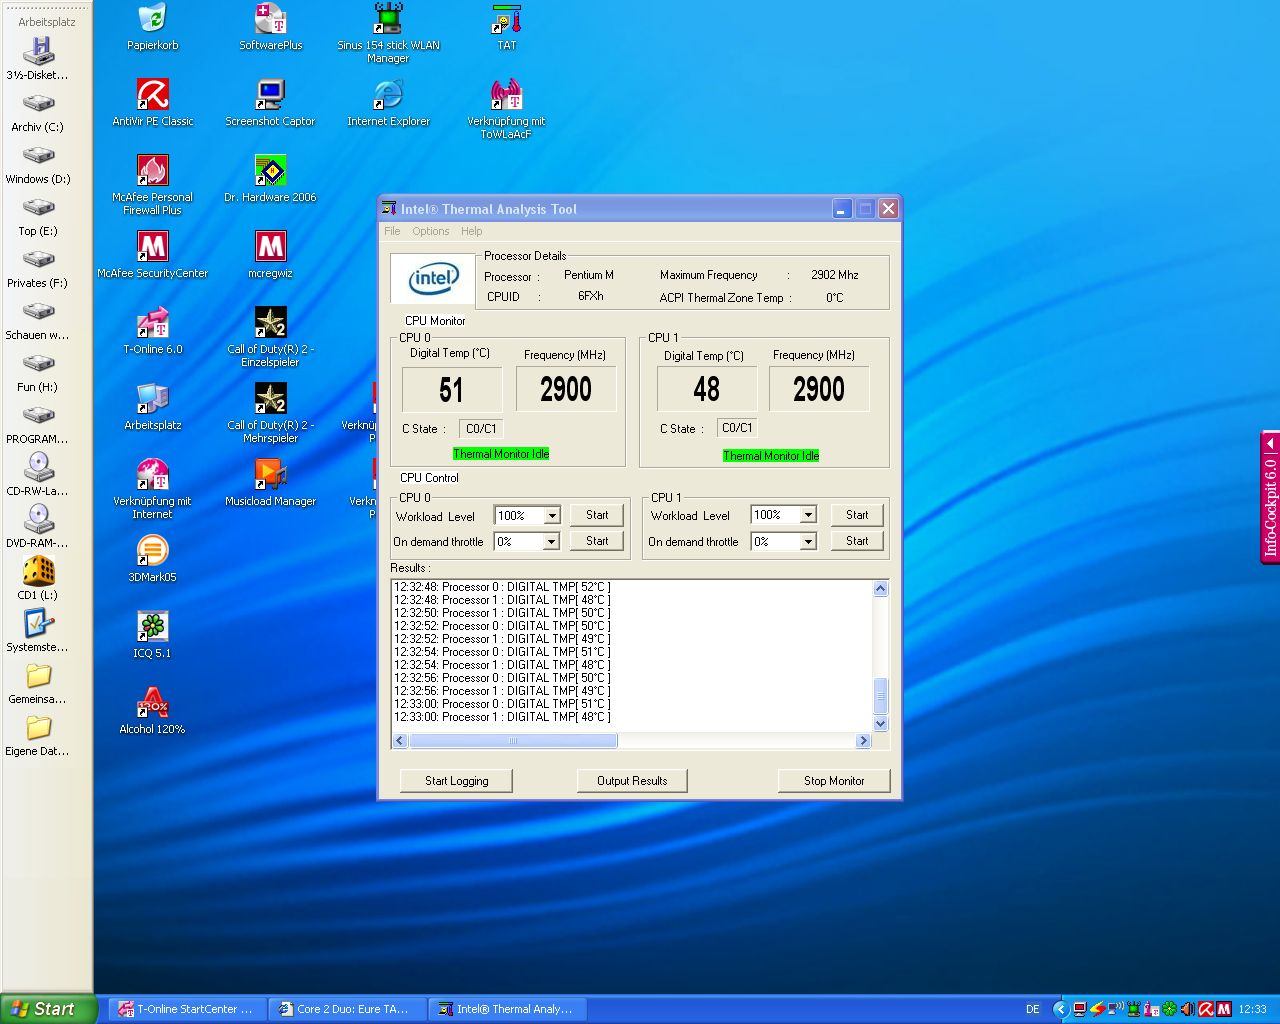The width and height of the screenshot is (1280, 1024).
Task: Click results scroll-left arrow
Action: (x=400, y=741)
